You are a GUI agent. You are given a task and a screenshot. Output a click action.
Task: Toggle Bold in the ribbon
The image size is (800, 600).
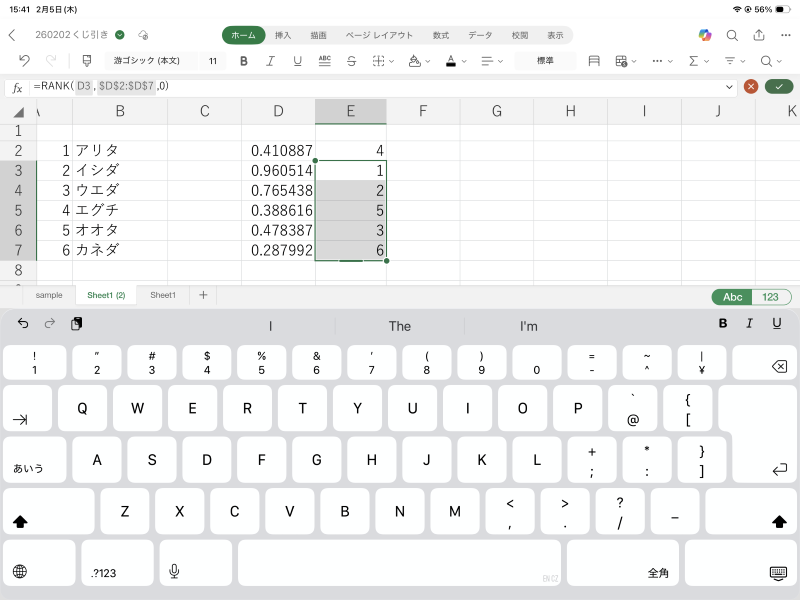tap(243, 61)
